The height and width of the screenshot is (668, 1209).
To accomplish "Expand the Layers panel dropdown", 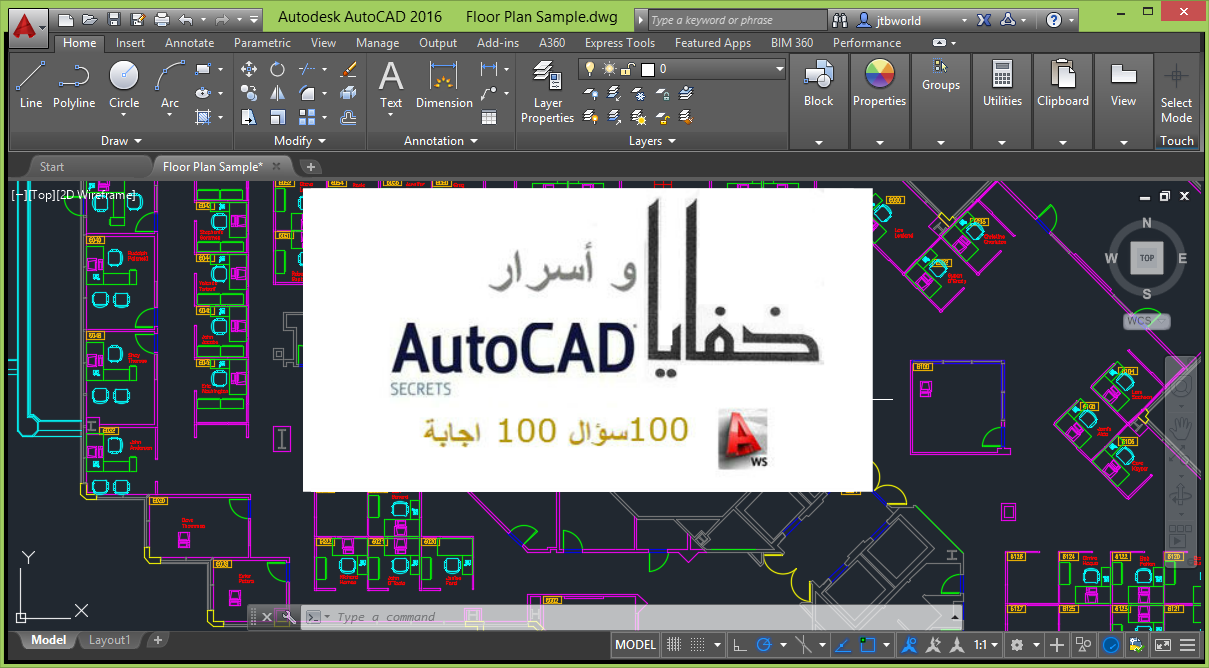I will pos(652,141).
